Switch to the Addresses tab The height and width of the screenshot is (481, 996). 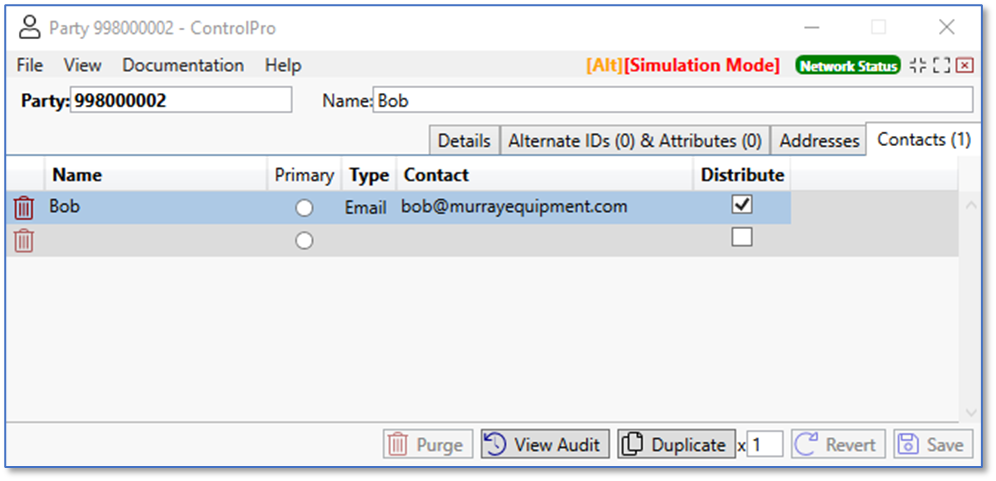coord(819,141)
